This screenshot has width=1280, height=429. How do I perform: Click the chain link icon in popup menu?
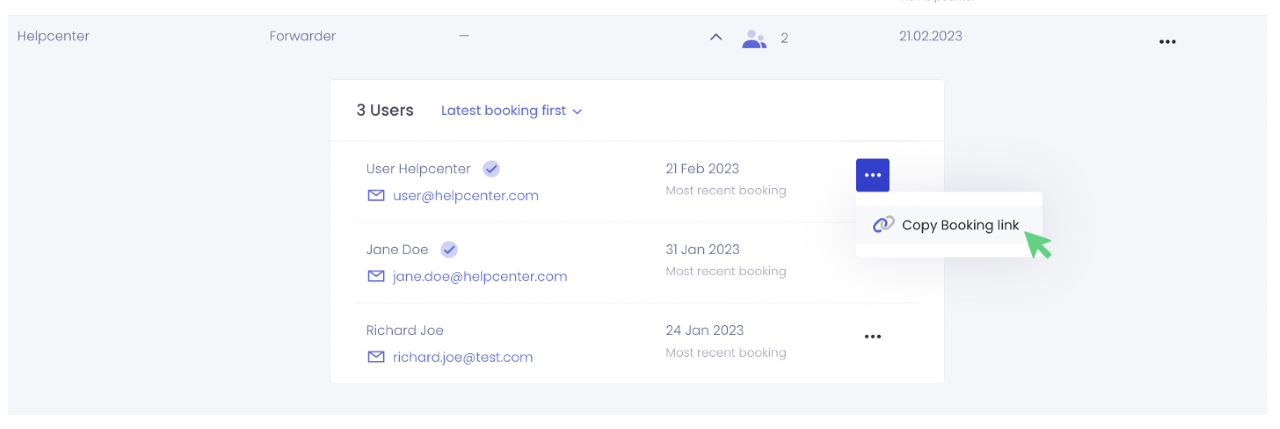point(883,225)
